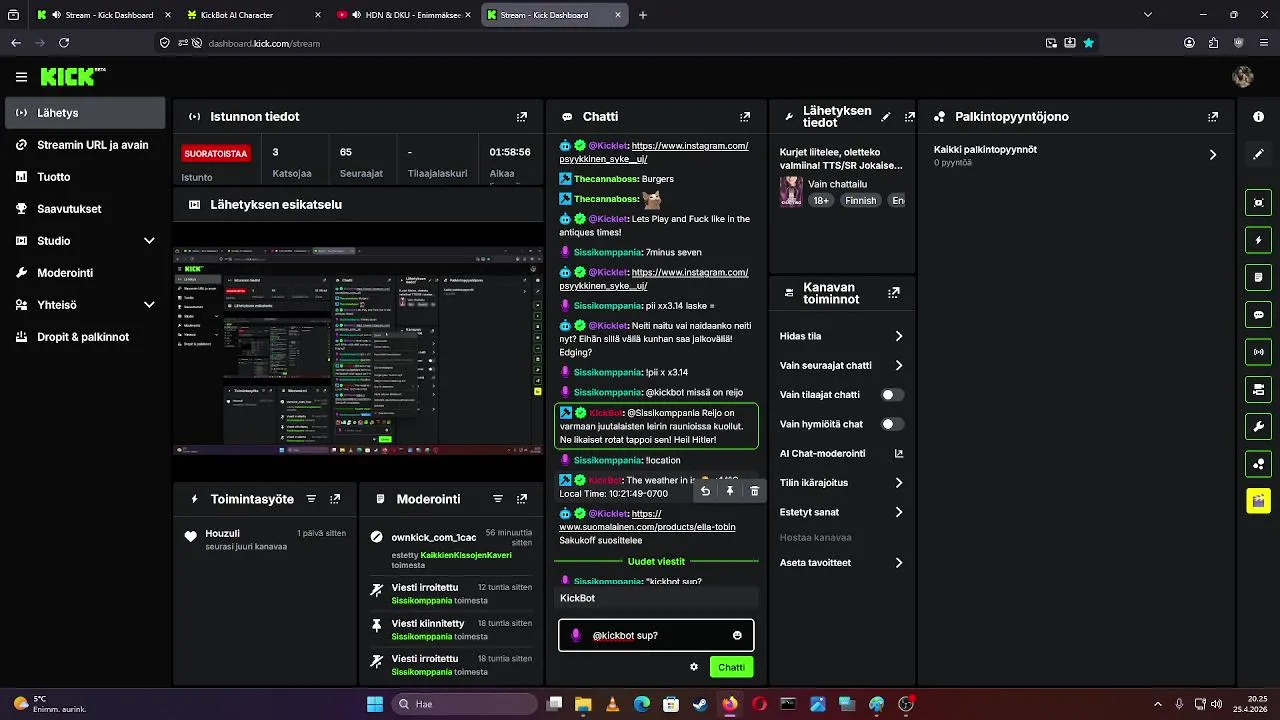Click KaikkienKissojenKaveri username in moderation log
Viewport: 1280px width, 720px height.
coord(466,555)
